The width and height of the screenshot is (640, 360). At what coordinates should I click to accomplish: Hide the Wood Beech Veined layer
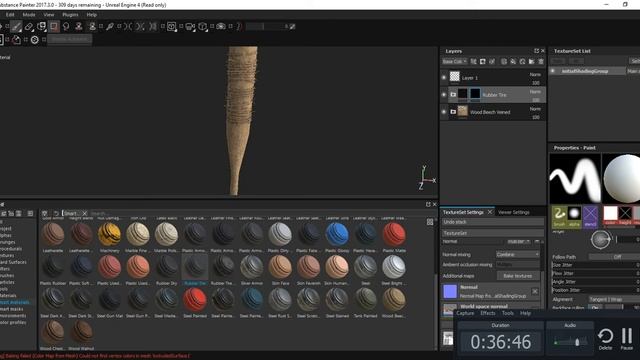(x=444, y=111)
